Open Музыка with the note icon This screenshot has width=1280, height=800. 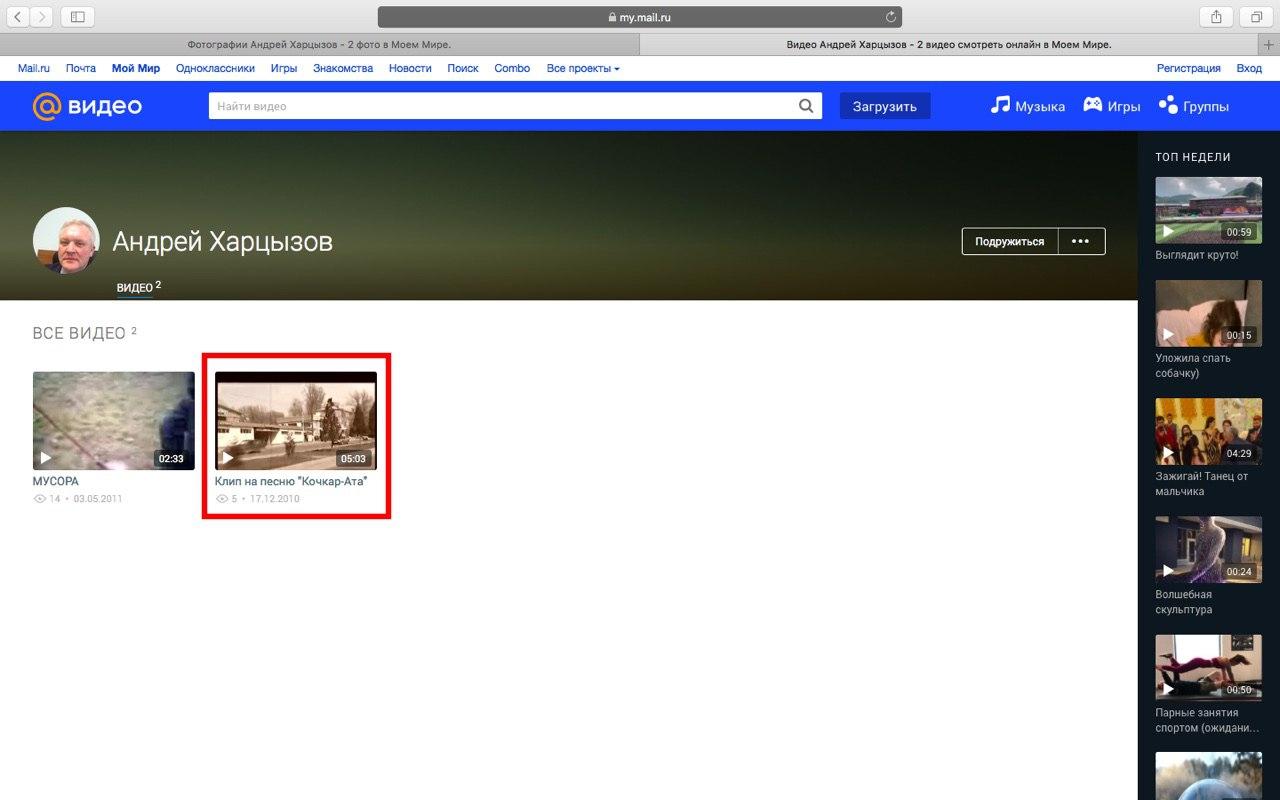(1027, 106)
